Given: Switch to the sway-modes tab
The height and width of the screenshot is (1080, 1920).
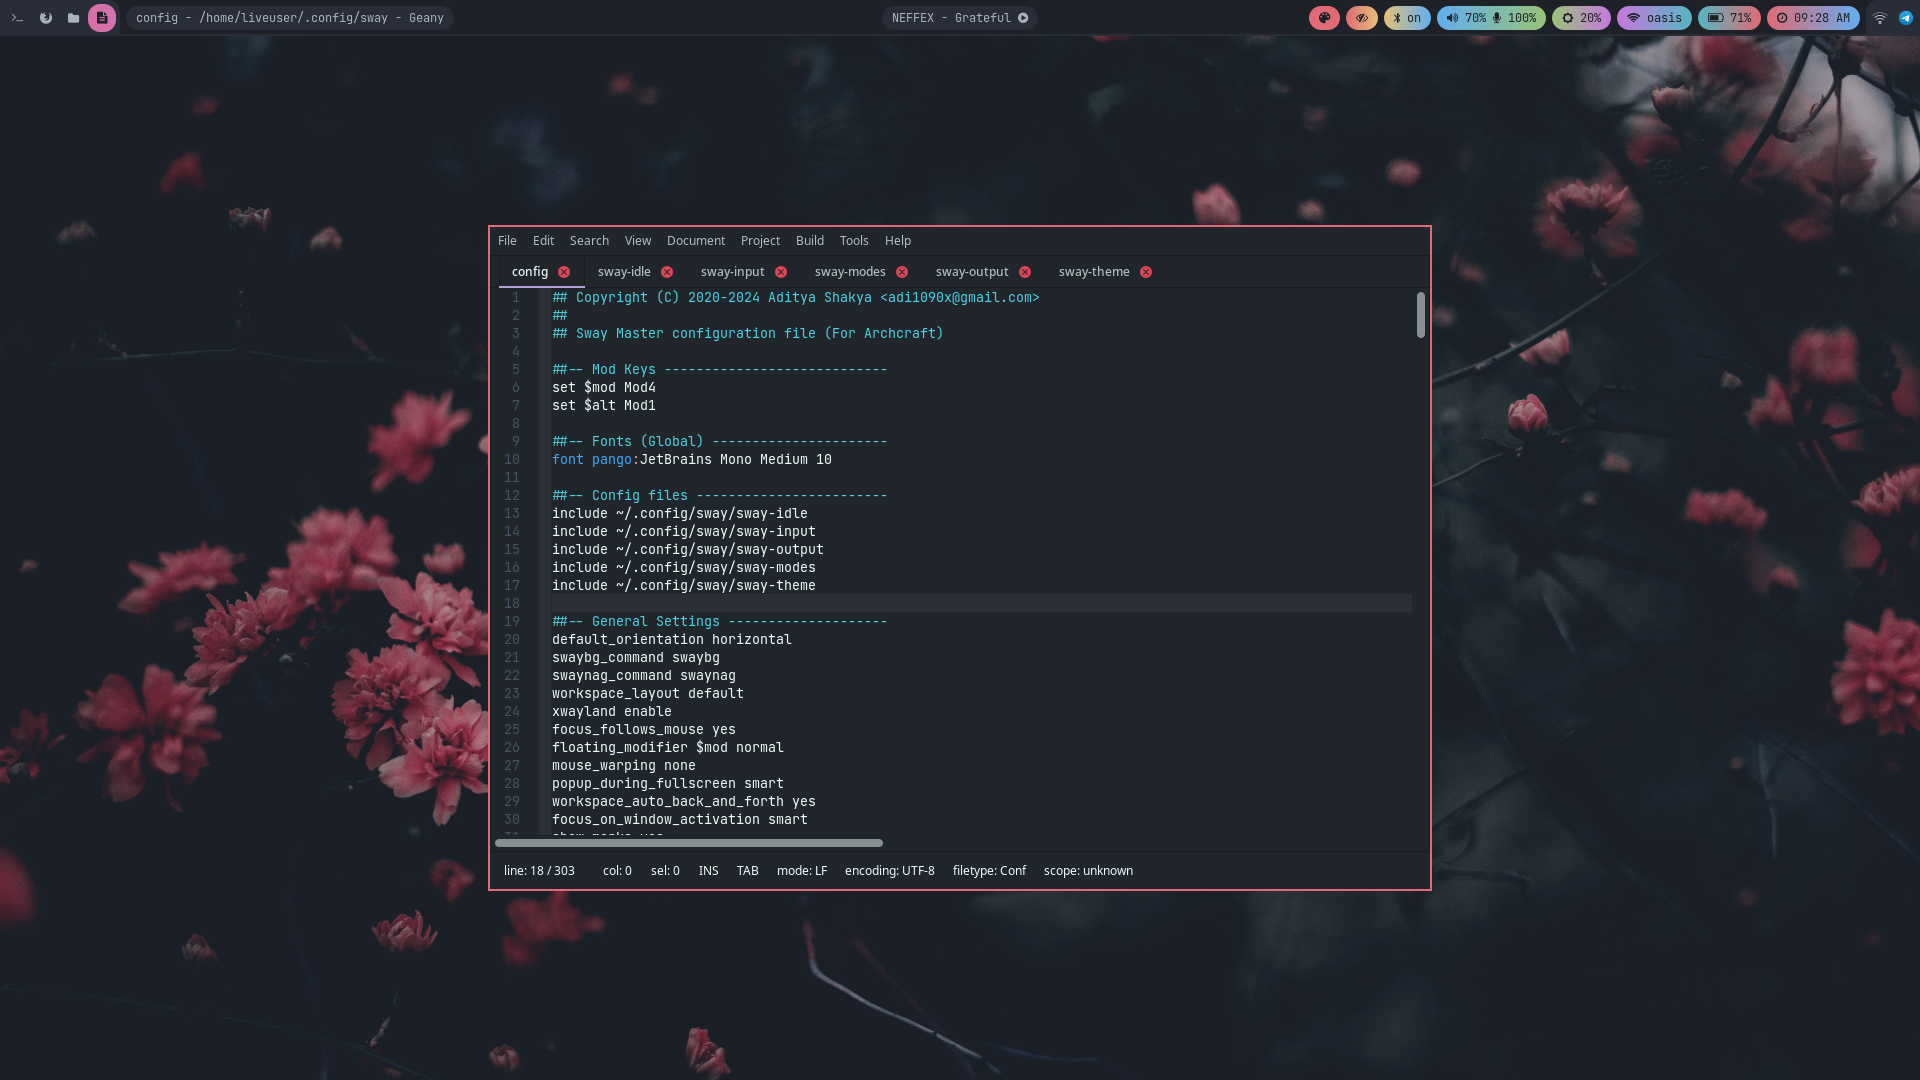Looking at the screenshot, I should point(849,272).
